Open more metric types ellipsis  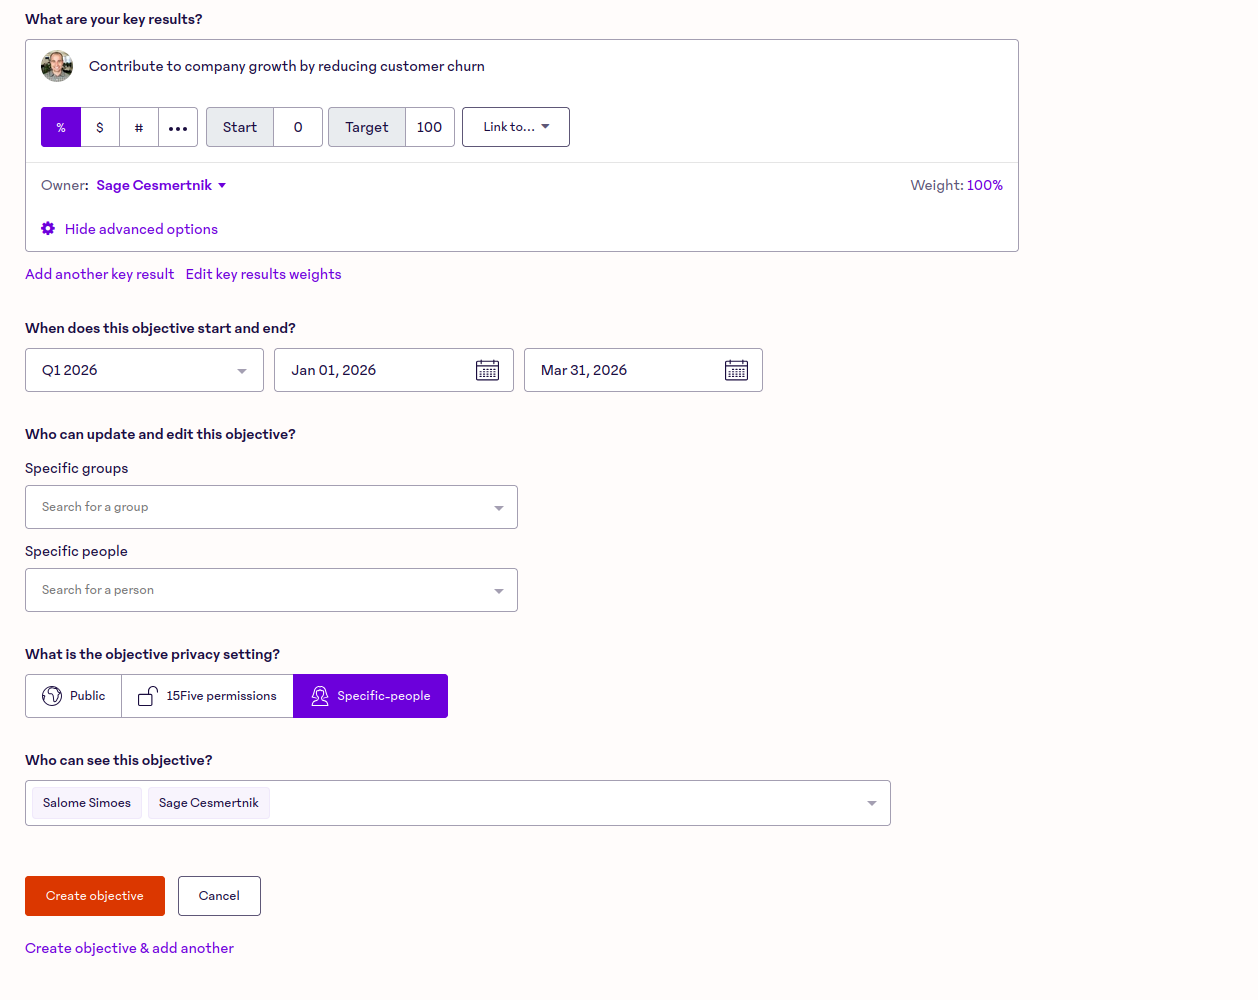[178, 127]
